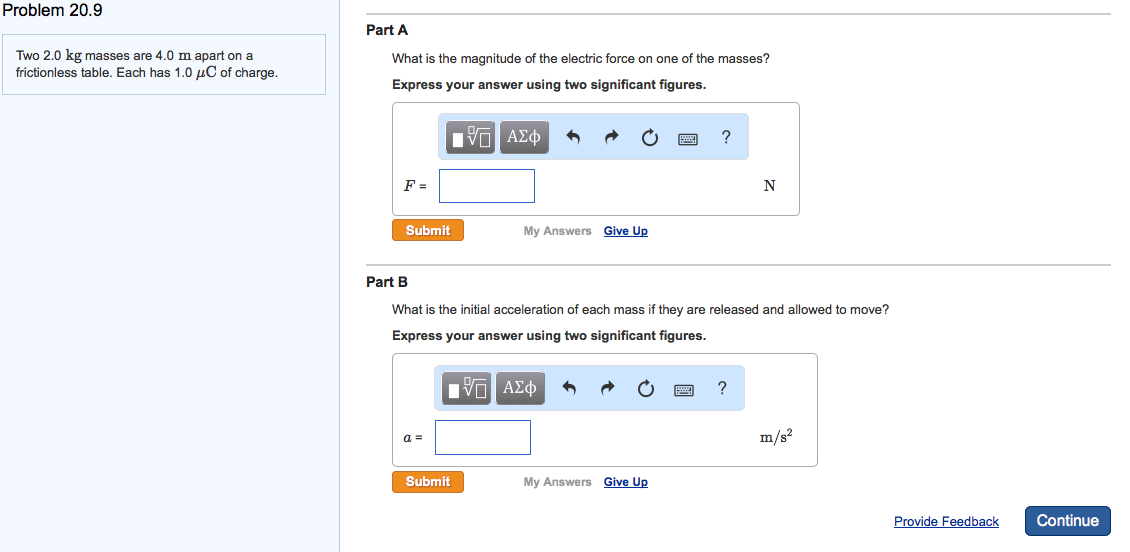Open templates tool in Part B toolbar

[467, 389]
